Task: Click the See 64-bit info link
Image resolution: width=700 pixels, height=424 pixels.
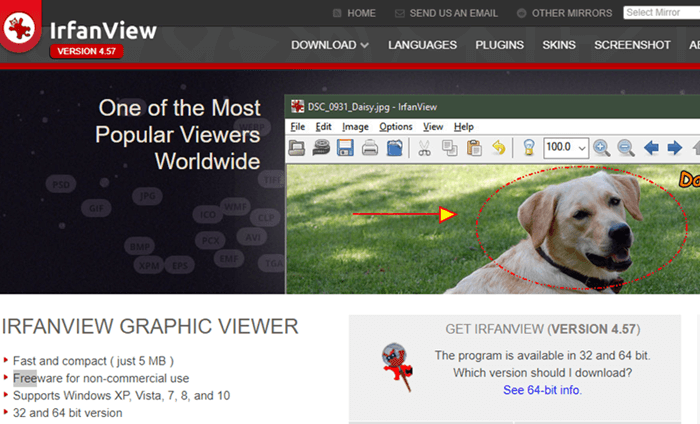Action: point(542,390)
